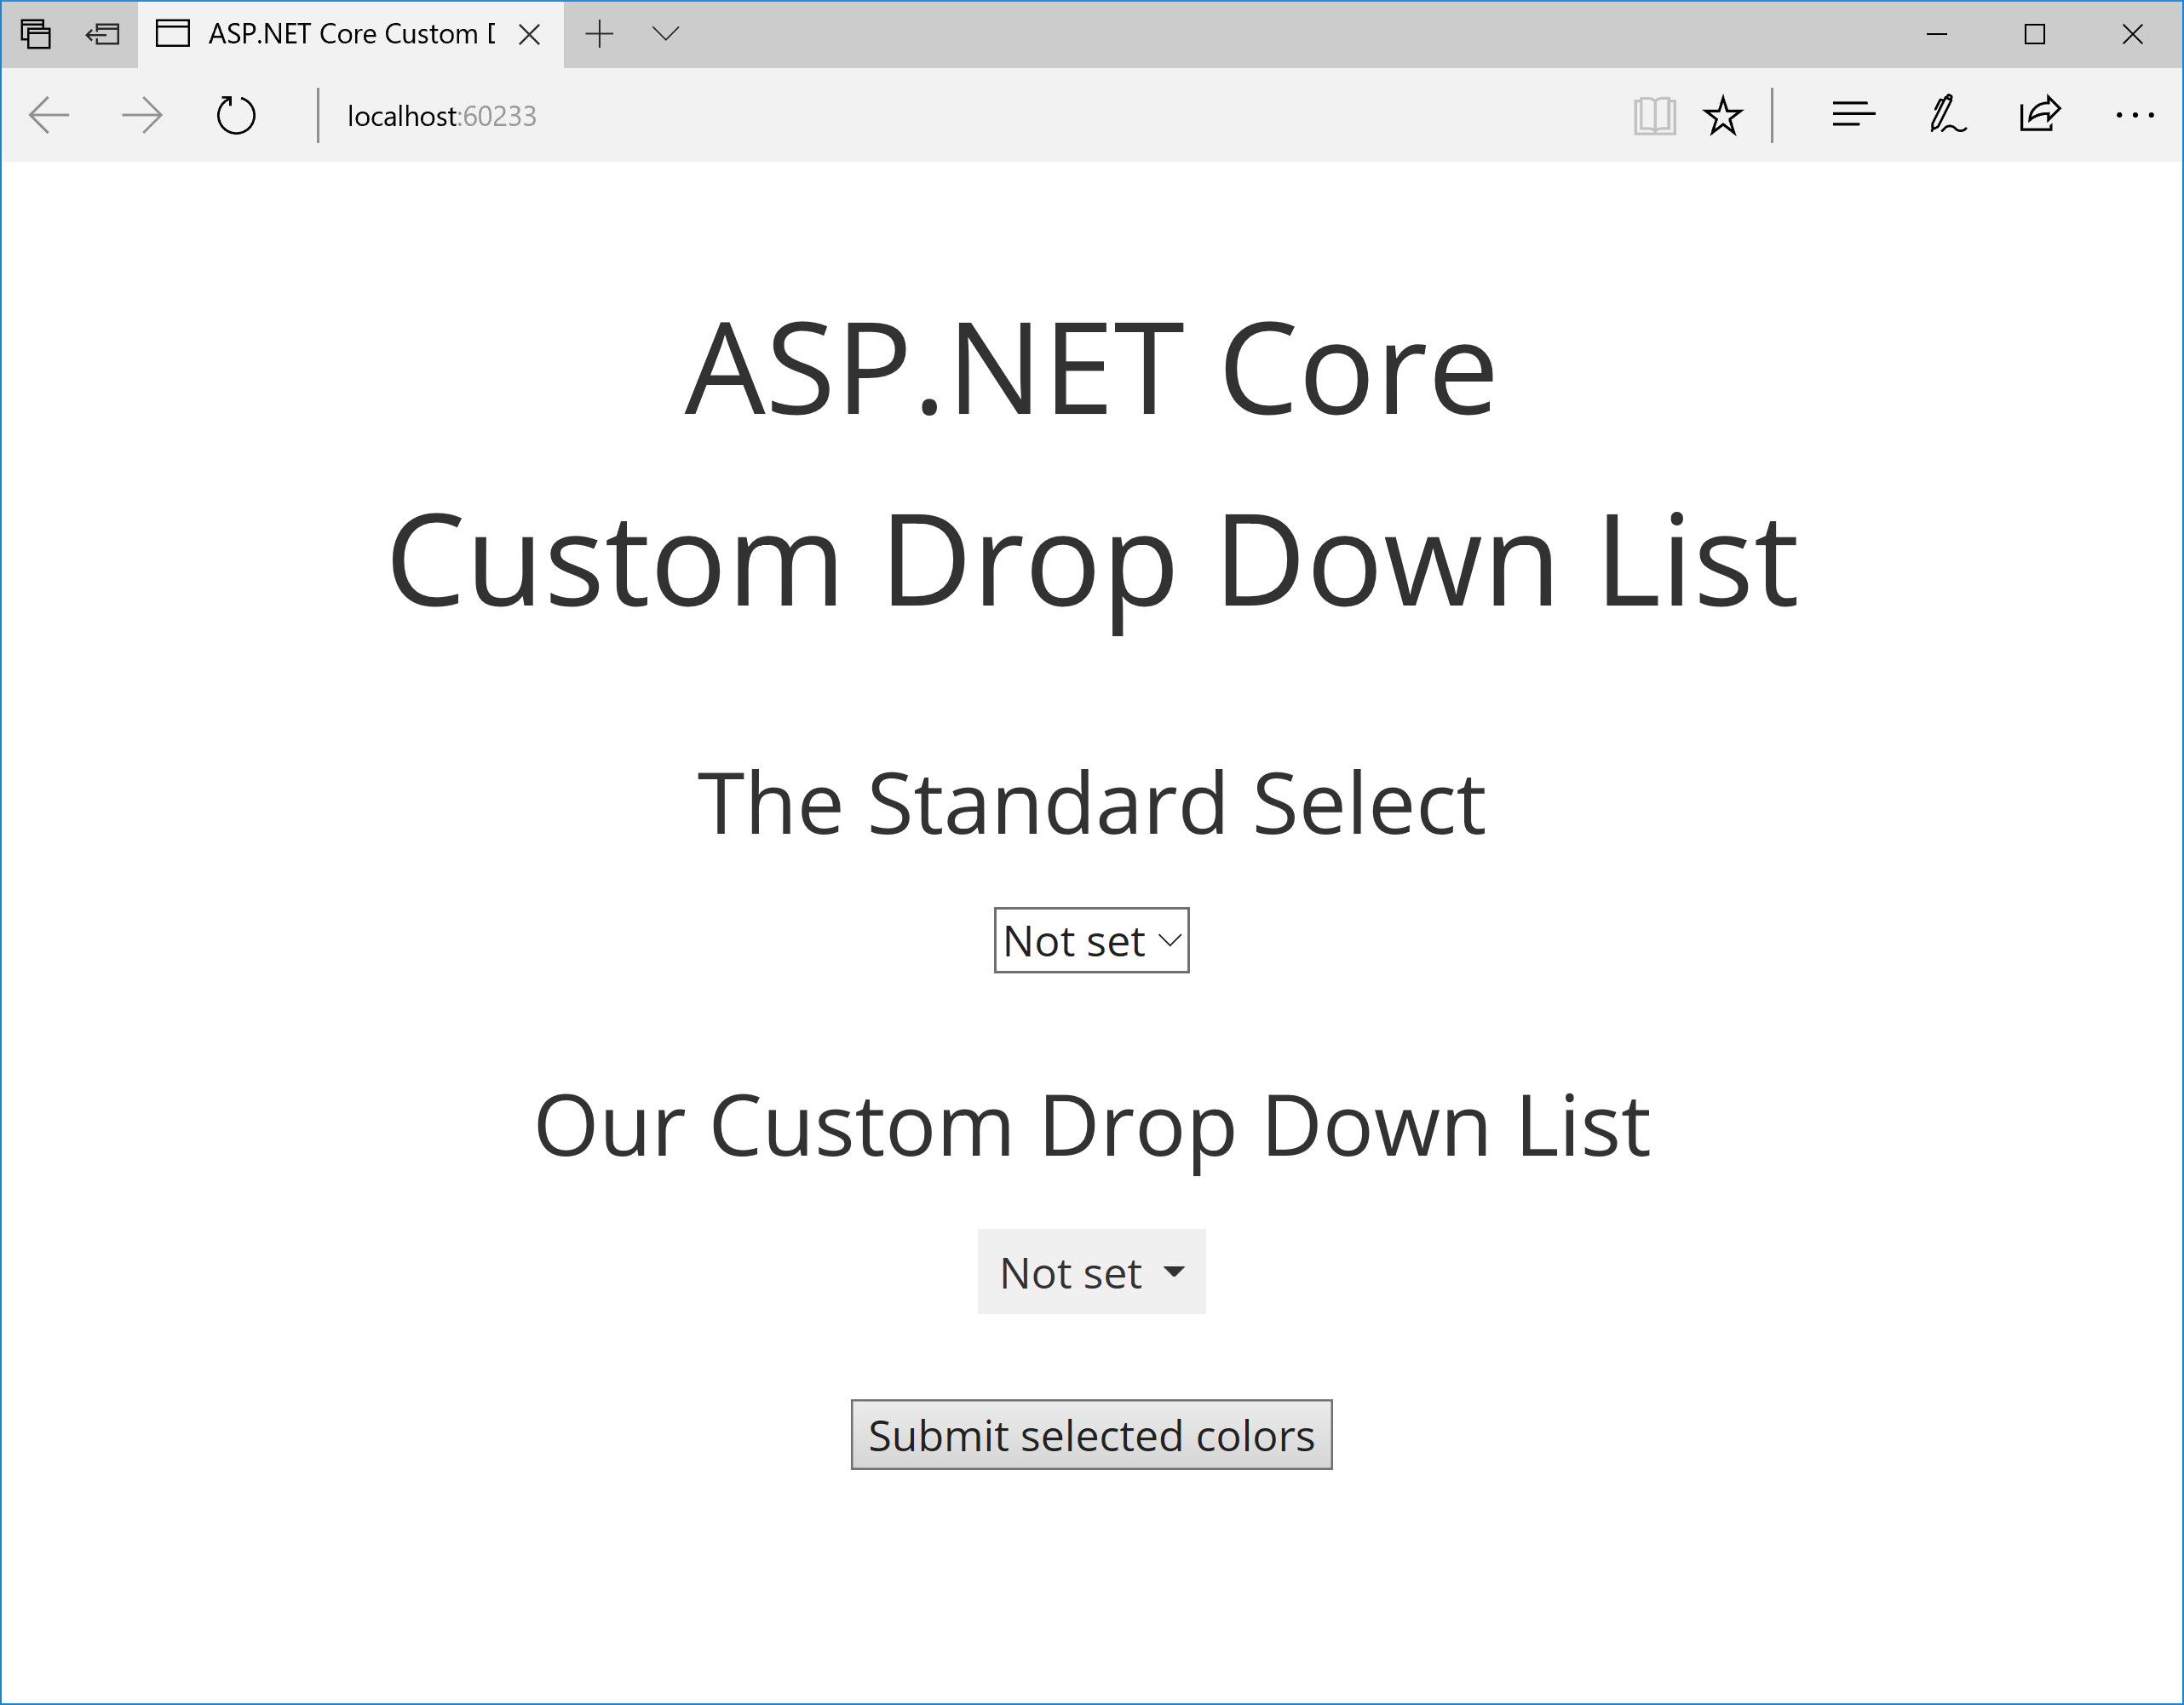Open the reading view book icon
2184x1705 pixels.
pos(1654,116)
